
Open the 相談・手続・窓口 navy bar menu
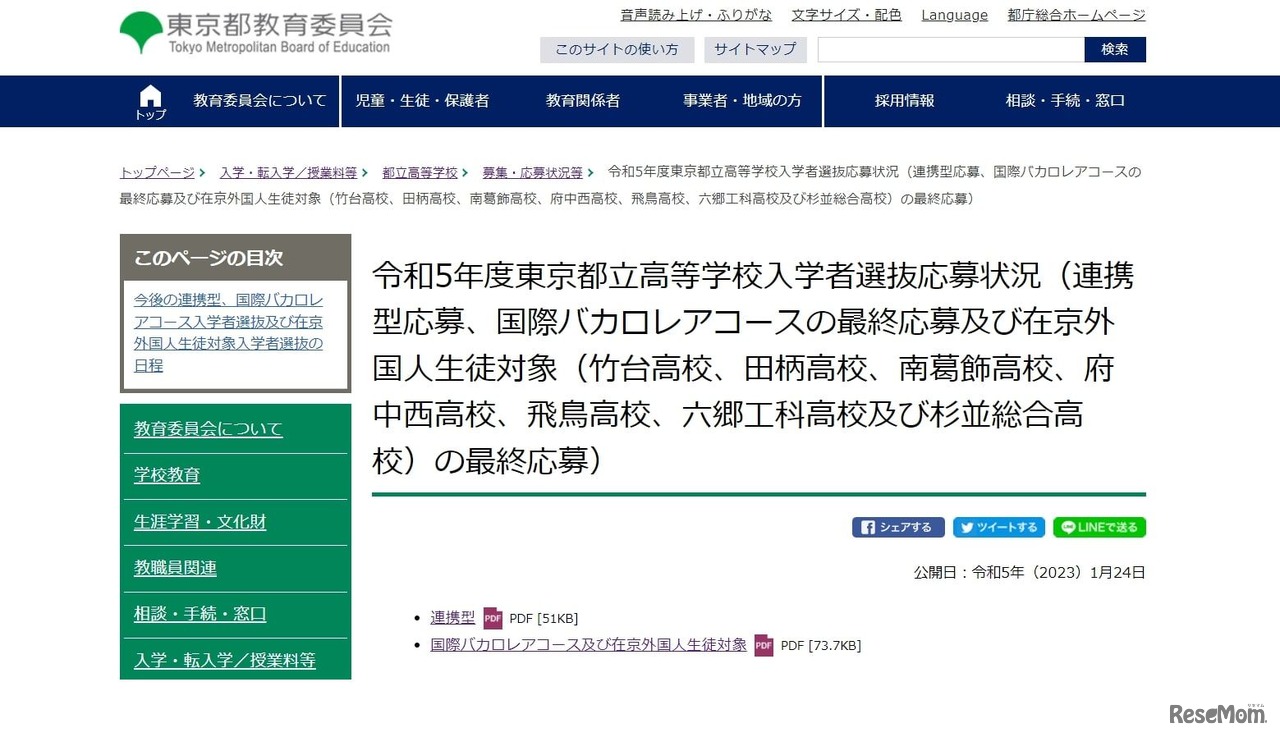pyautogui.click(x=1066, y=101)
